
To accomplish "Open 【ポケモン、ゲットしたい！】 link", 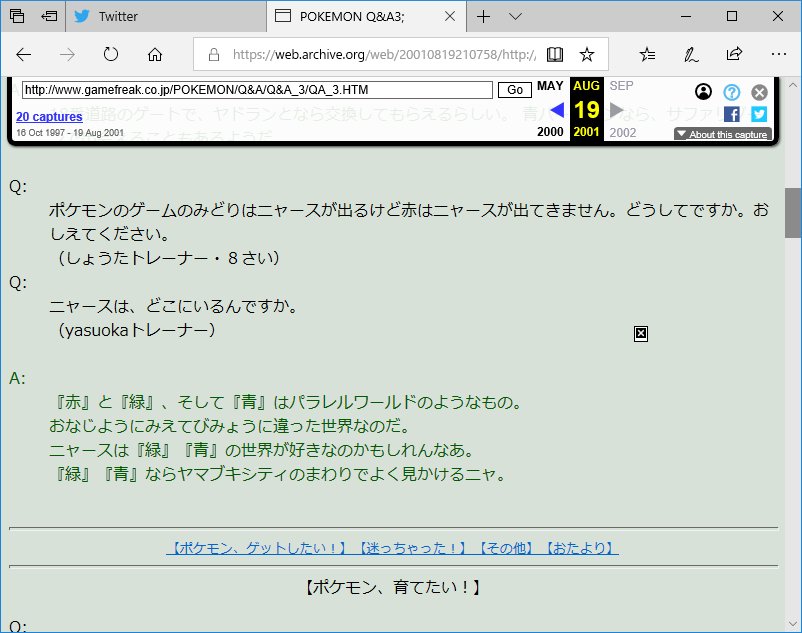I will coord(257,548).
